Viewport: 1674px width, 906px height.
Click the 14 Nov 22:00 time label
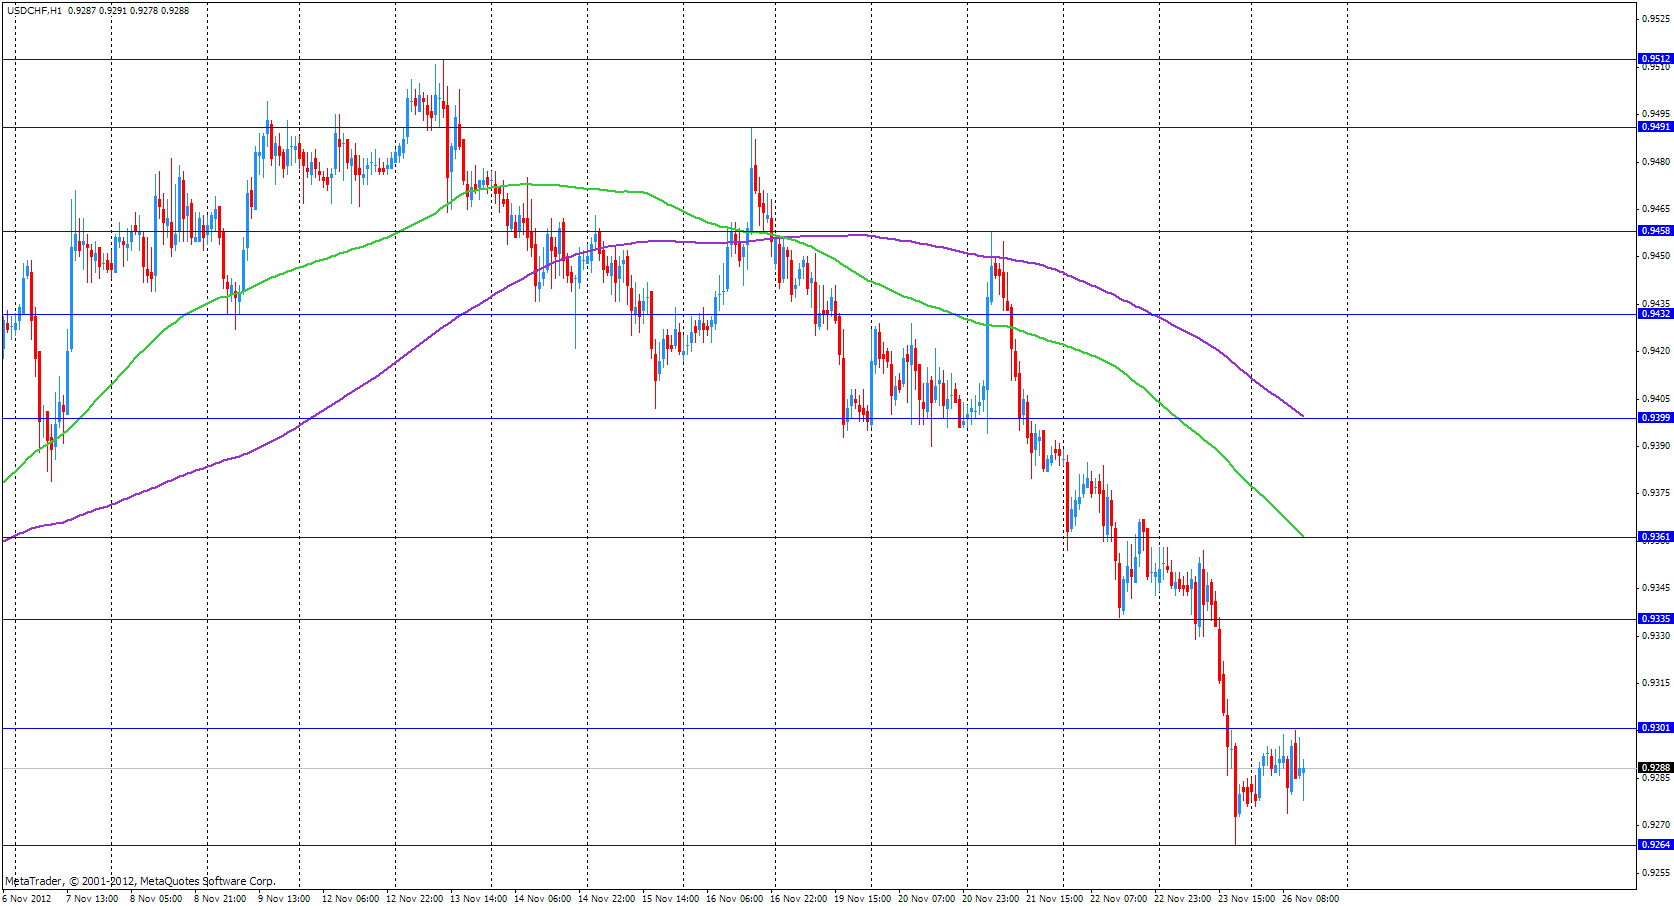click(607, 899)
